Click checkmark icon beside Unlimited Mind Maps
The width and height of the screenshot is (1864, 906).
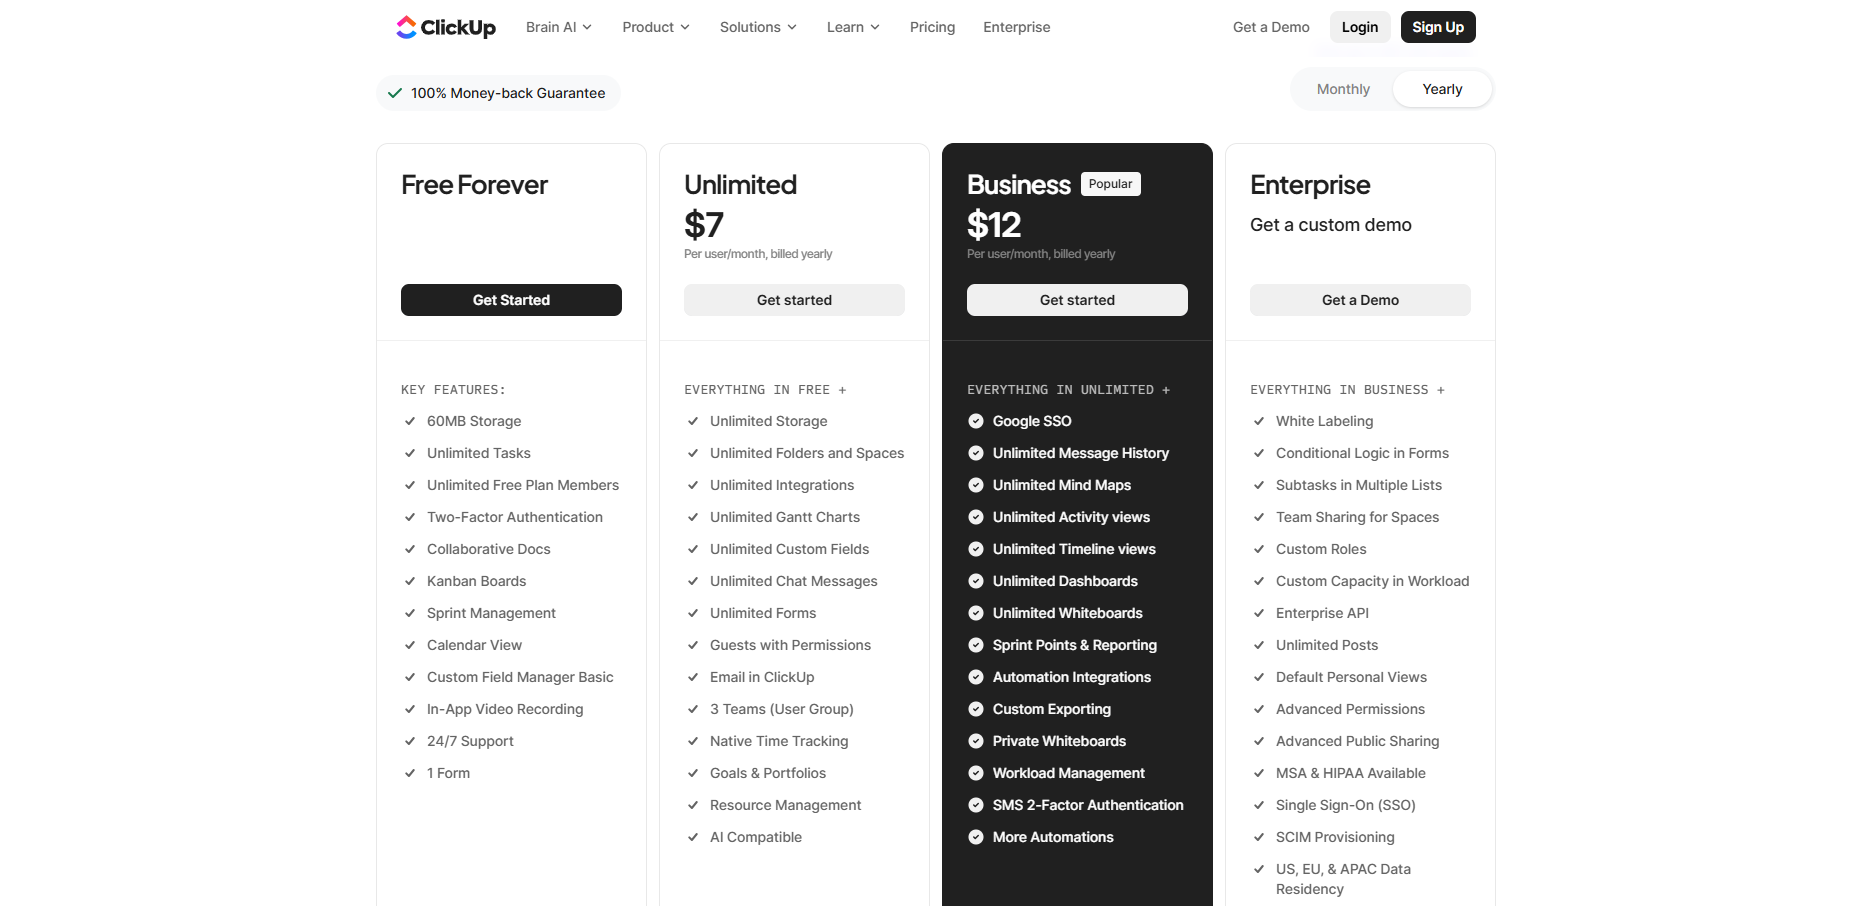coord(976,485)
